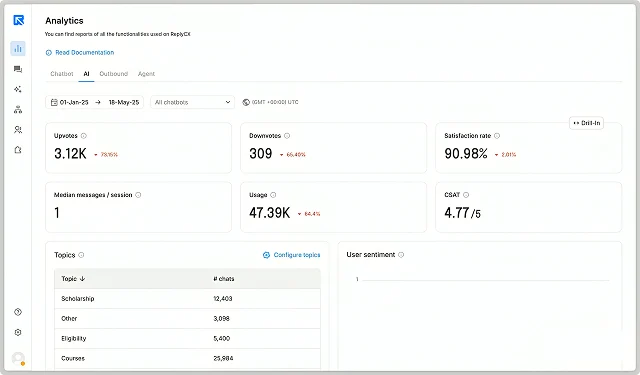This screenshot has width=640, height=375.
Task: Open the help icon in sidebar
Action: coord(18,312)
